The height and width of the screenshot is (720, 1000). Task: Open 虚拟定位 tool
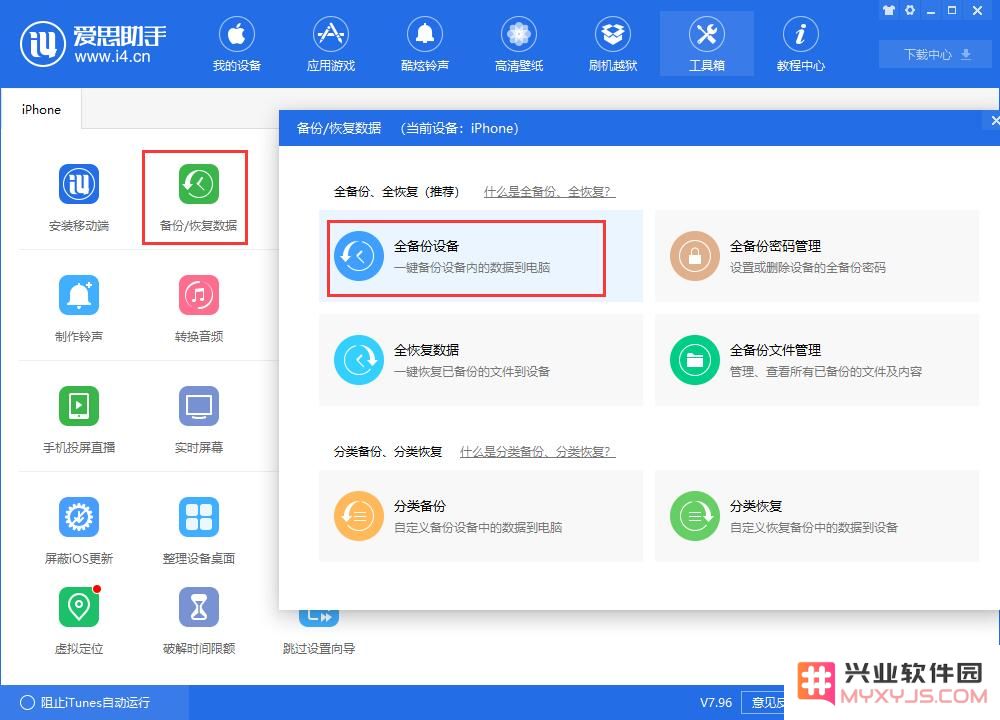(x=79, y=621)
